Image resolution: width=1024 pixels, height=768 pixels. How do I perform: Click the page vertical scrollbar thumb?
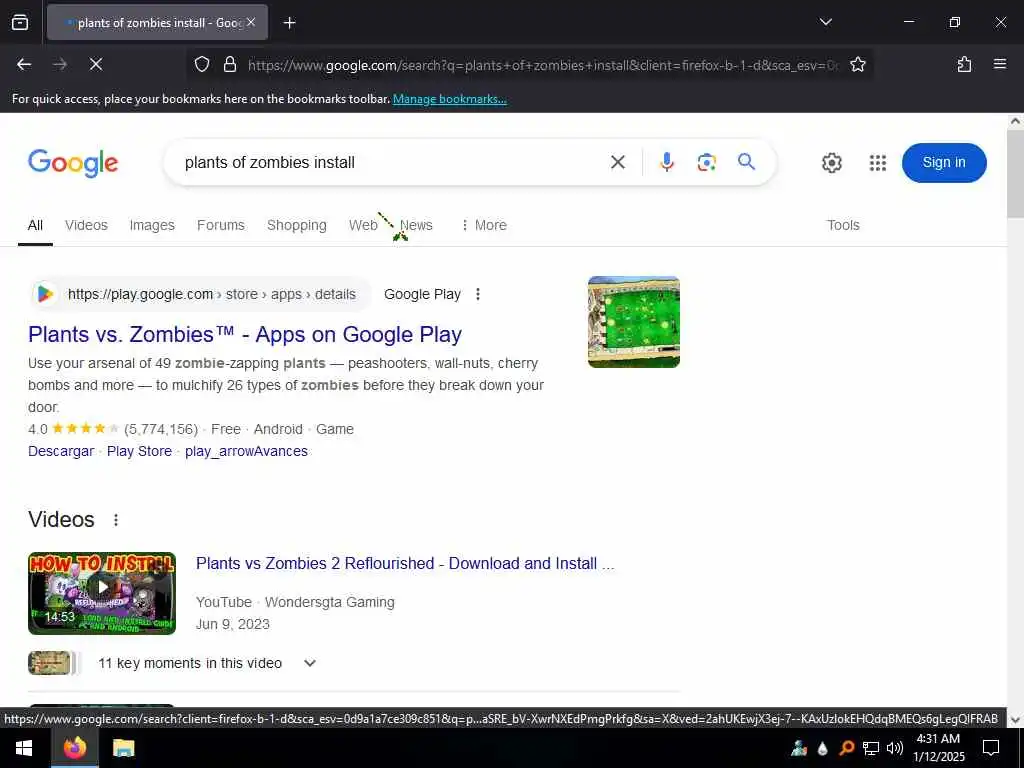pos(1015,174)
